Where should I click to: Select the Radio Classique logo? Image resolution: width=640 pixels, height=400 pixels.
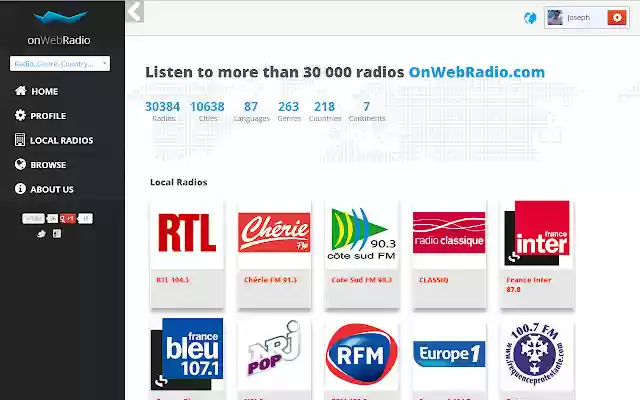(x=449, y=233)
